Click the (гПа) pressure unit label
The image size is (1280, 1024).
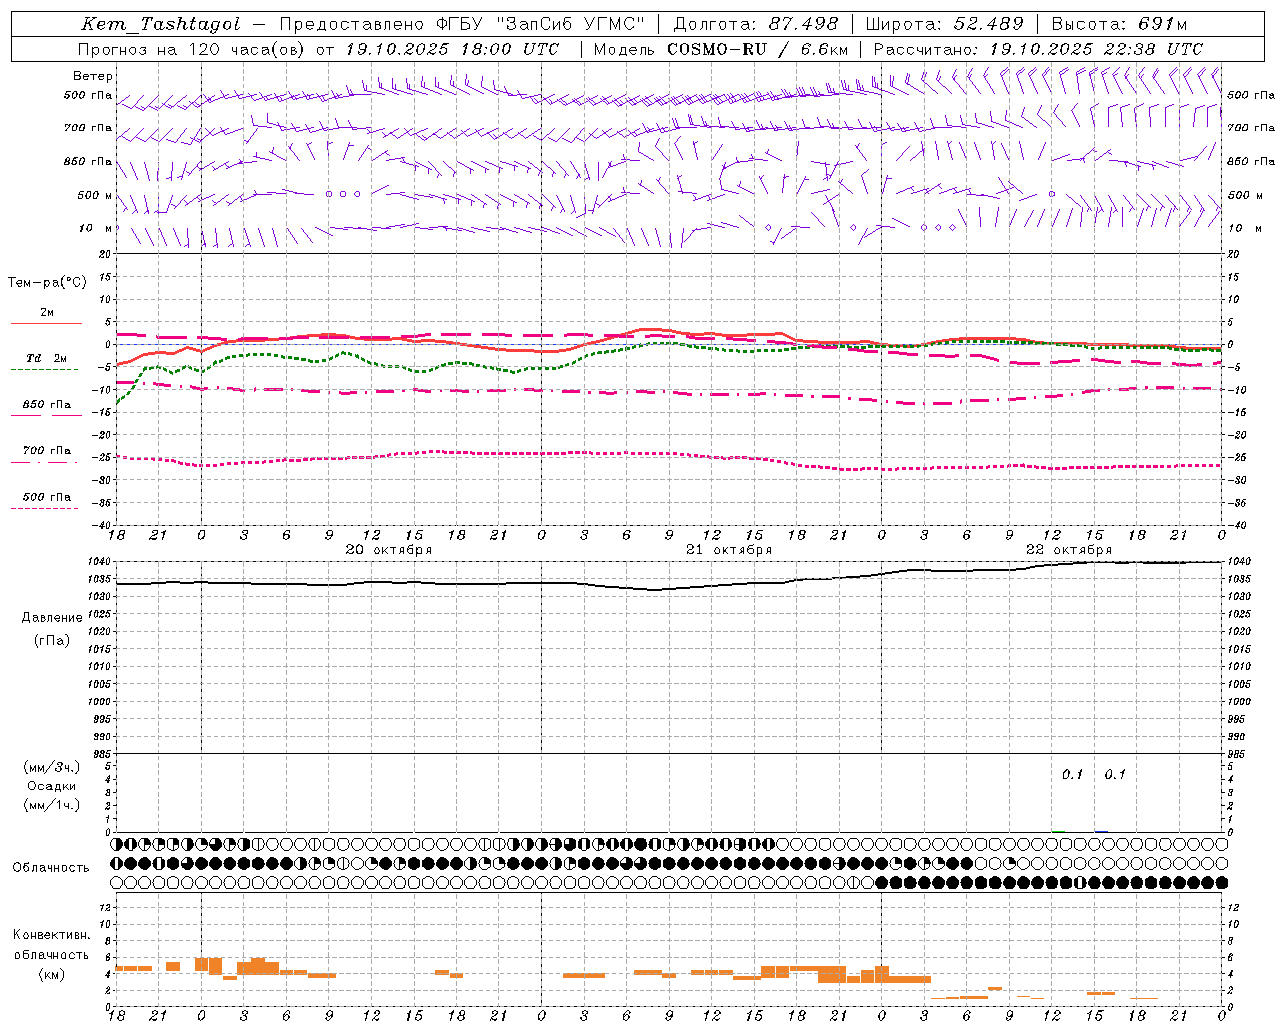coord(52,641)
